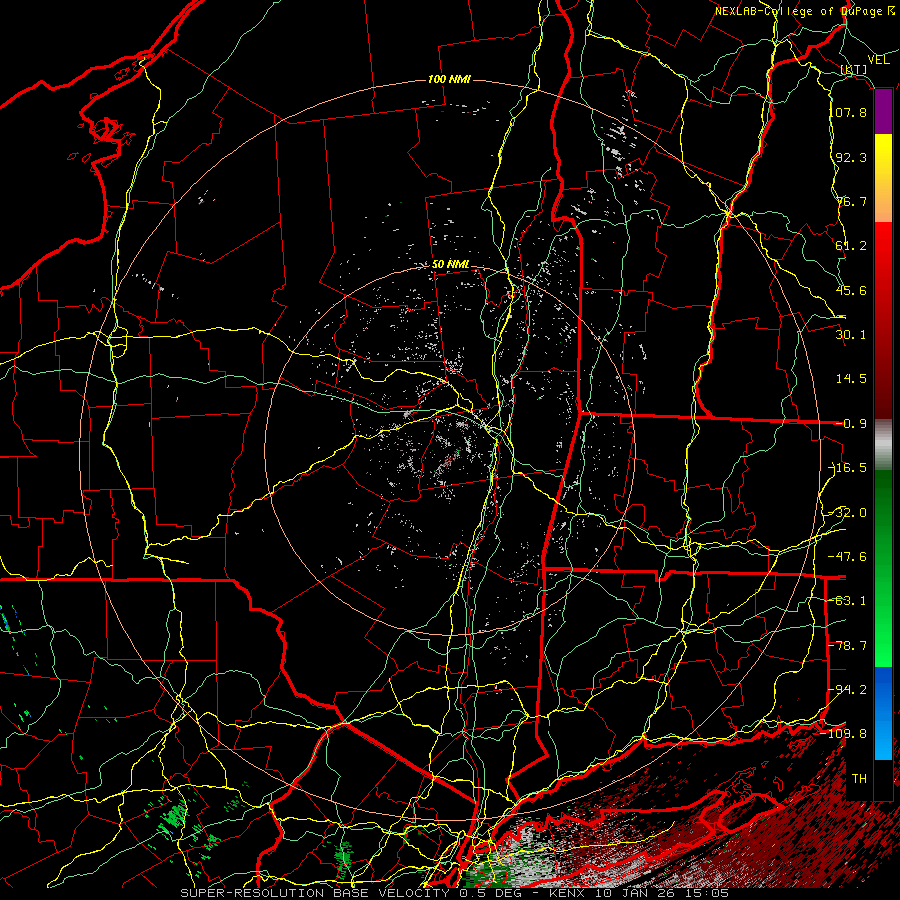This screenshot has width=900, height=900.
Task: Click the 14.5 legend value
Action: 851,379
